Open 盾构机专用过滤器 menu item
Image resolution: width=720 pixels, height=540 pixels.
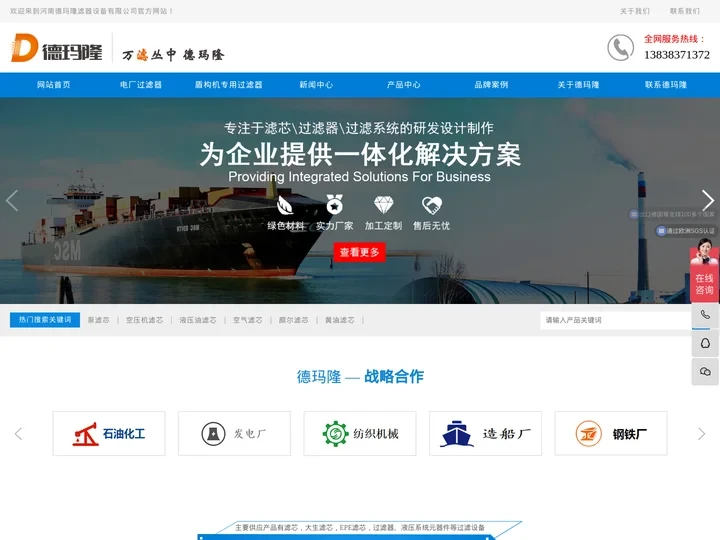(229, 85)
